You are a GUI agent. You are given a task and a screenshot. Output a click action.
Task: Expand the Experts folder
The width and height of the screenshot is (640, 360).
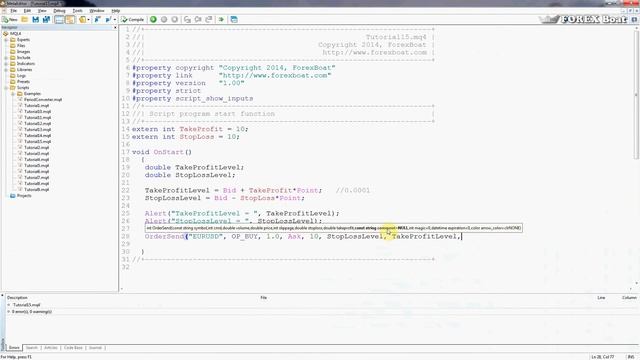[6, 40]
